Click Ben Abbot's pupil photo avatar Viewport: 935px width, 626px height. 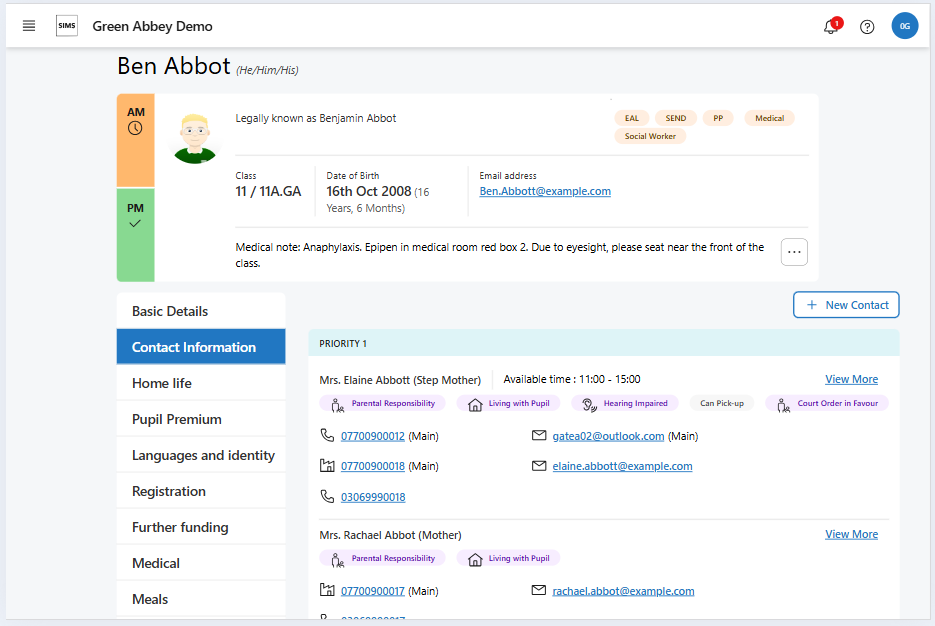195,138
